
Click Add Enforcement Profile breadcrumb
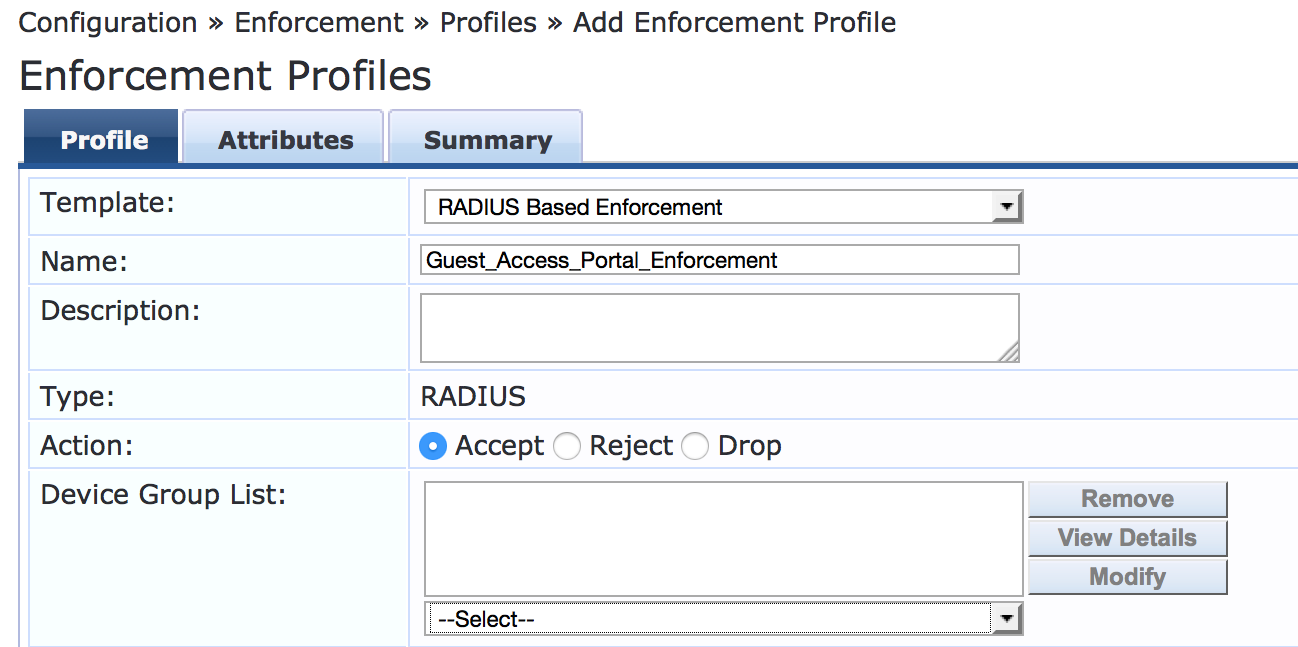(734, 22)
